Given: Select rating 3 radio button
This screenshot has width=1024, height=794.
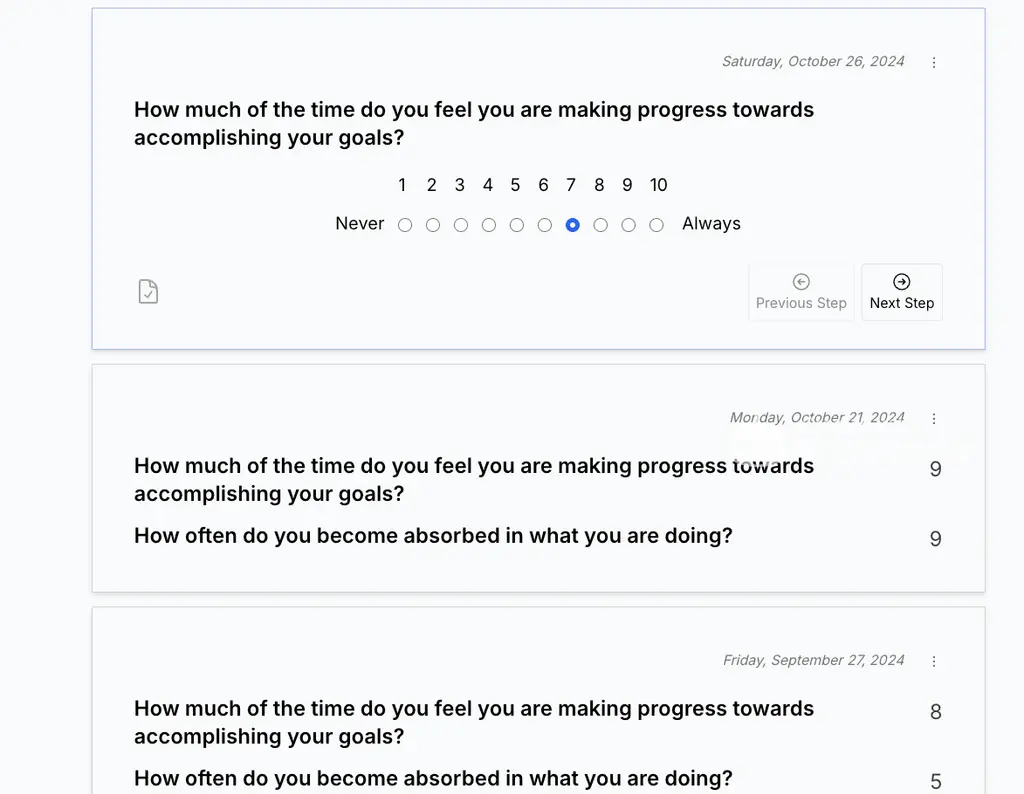Looking at the screenshot, I should click(461, 225).
